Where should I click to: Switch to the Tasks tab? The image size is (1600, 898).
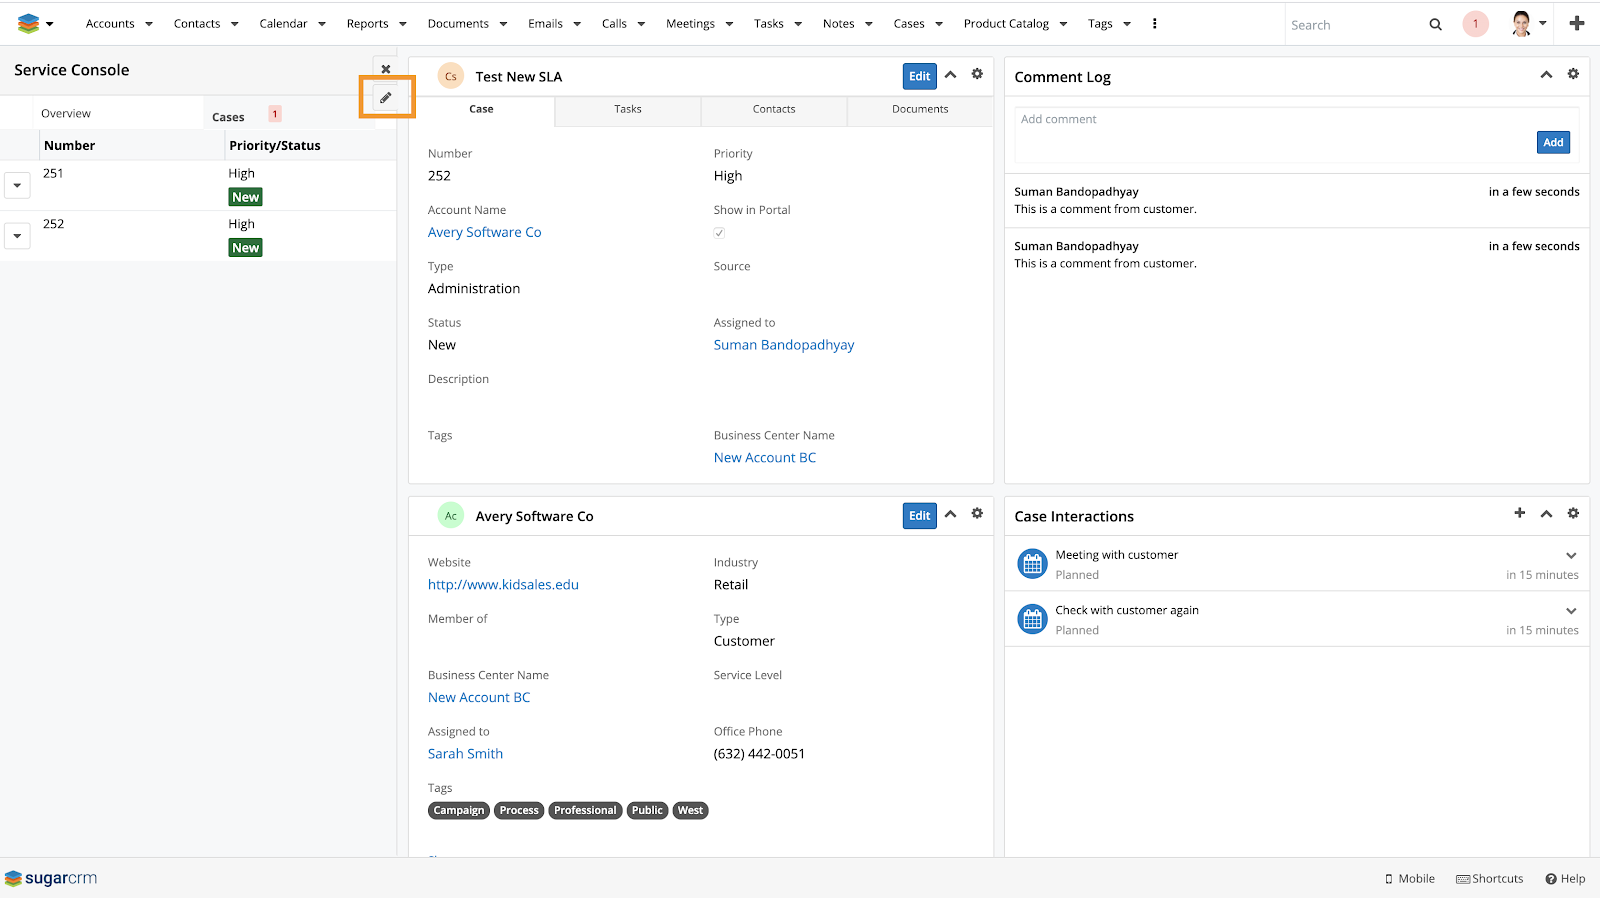(x=627, y=109)
